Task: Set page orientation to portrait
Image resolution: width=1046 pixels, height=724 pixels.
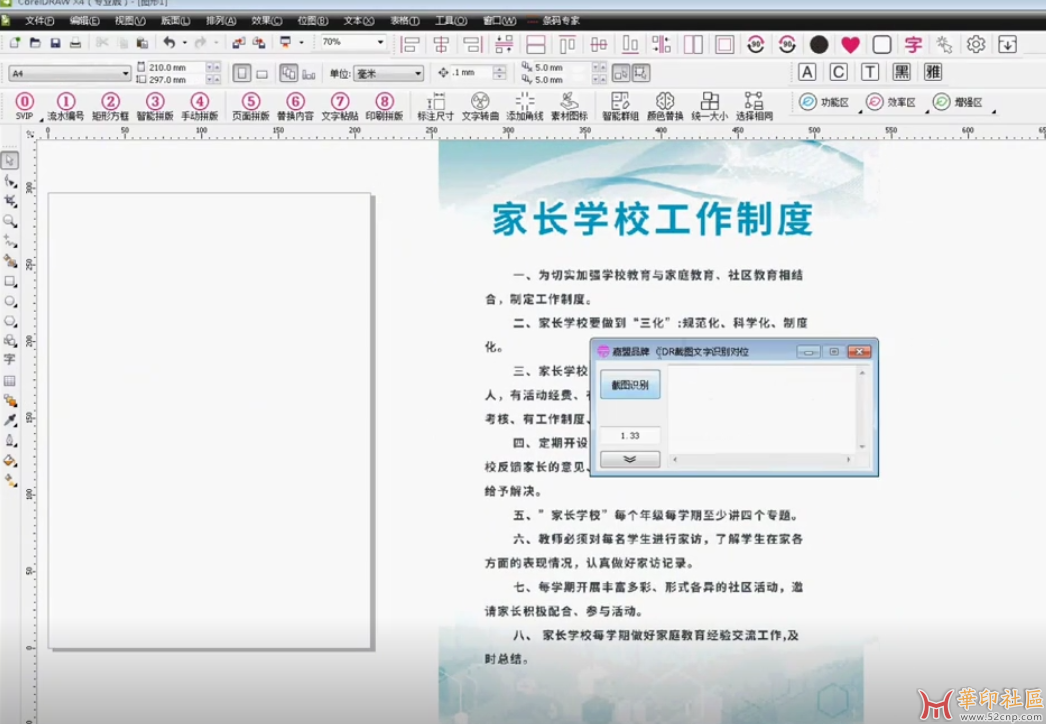Action: [242, 73]
